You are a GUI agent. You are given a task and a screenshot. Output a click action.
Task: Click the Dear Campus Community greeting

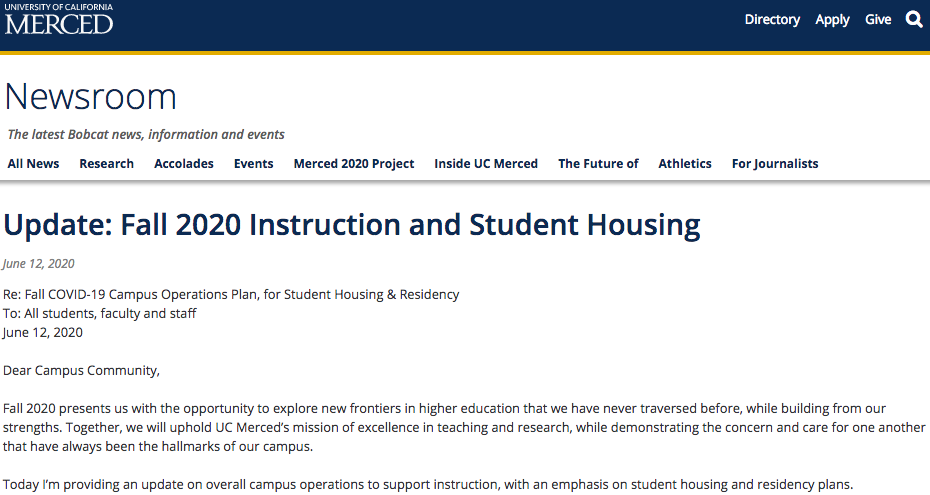tap(81, 371)
